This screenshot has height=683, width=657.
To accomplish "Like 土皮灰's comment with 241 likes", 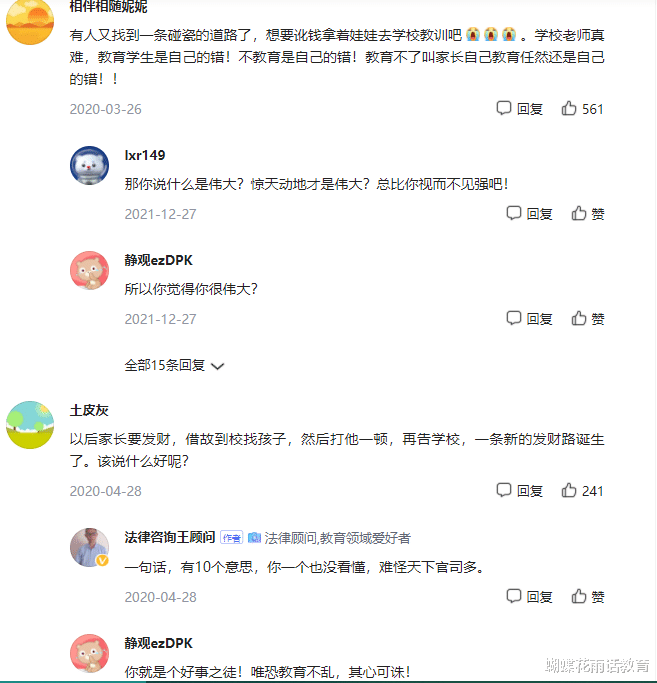I will tap(582, 491).
